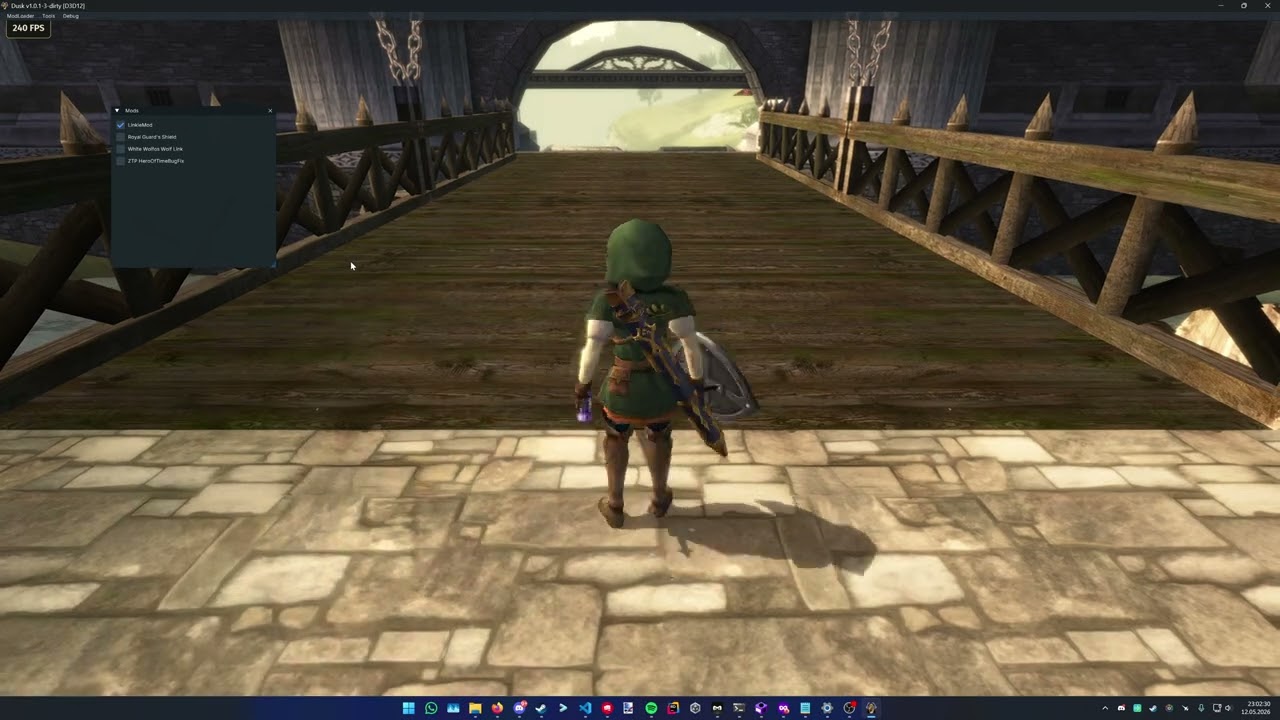Open Spotify from the taskbar
Screen dimensions: 1280x720
coord(651,708)
